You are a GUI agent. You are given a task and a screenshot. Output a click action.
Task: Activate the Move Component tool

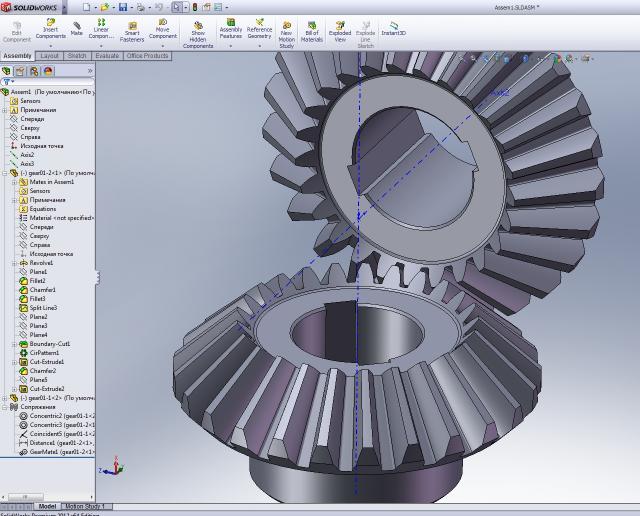162,30
